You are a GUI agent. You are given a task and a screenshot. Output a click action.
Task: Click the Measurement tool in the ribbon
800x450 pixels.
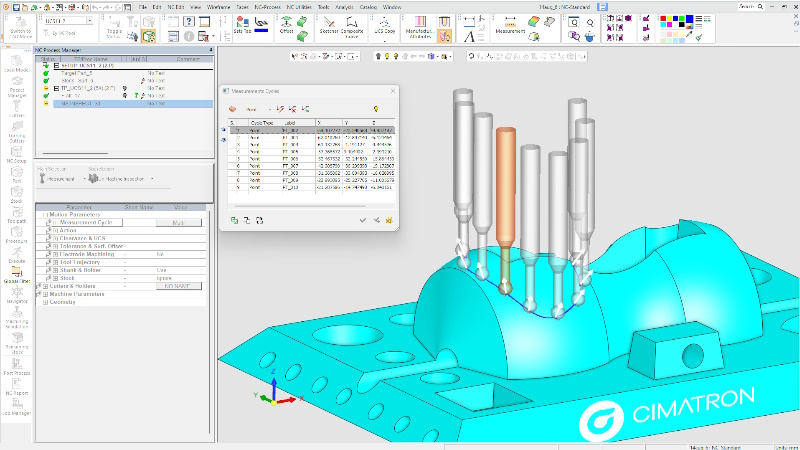510,24
